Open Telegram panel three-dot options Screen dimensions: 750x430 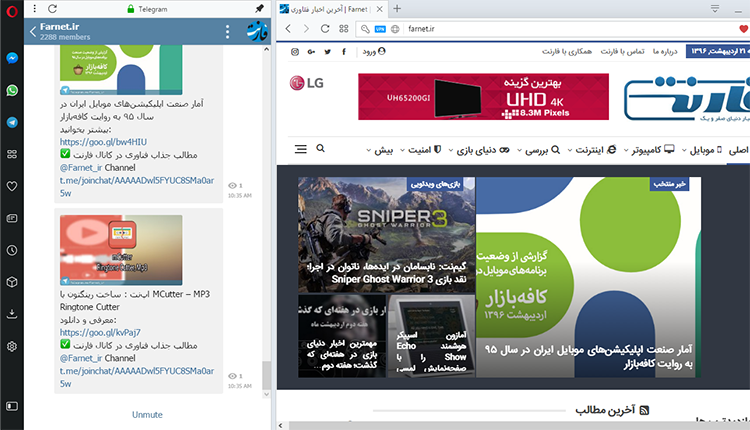click(35, 9)
